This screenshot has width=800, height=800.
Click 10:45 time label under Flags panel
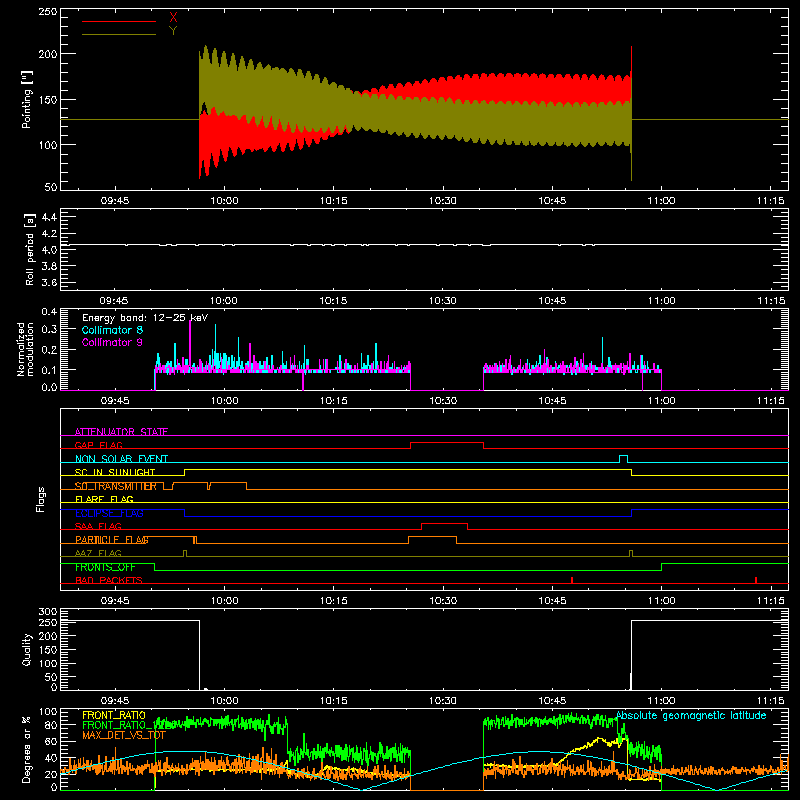tap(552, 601)
